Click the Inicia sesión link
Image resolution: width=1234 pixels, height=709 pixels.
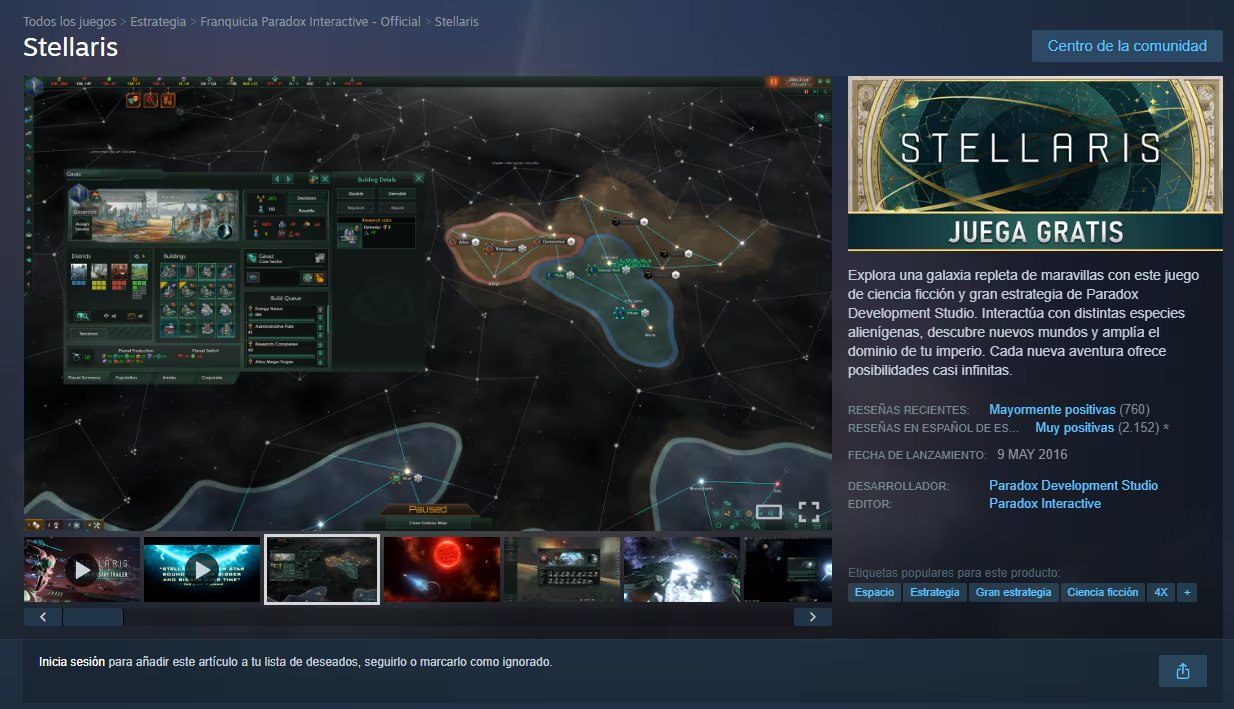pos(72,662)
